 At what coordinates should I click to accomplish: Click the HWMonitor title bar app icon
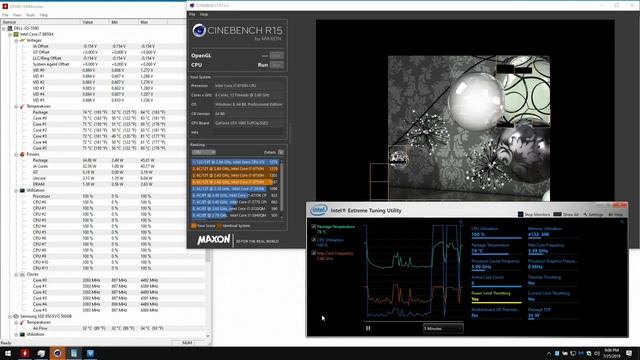point(5,6)
